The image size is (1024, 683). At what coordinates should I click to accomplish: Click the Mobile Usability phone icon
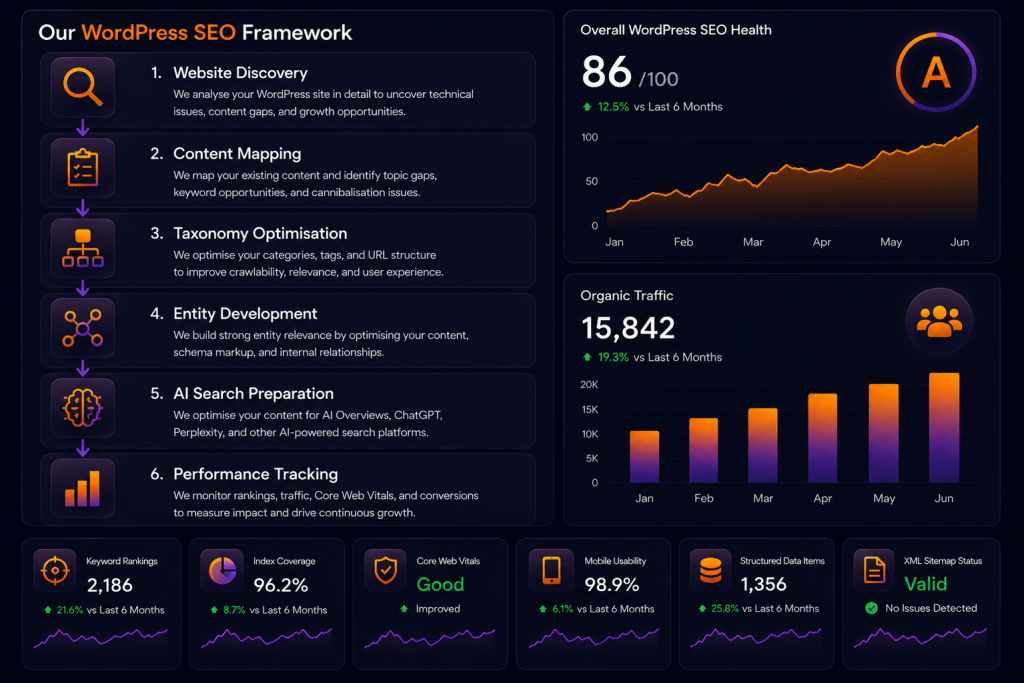[x=551, y=570]
